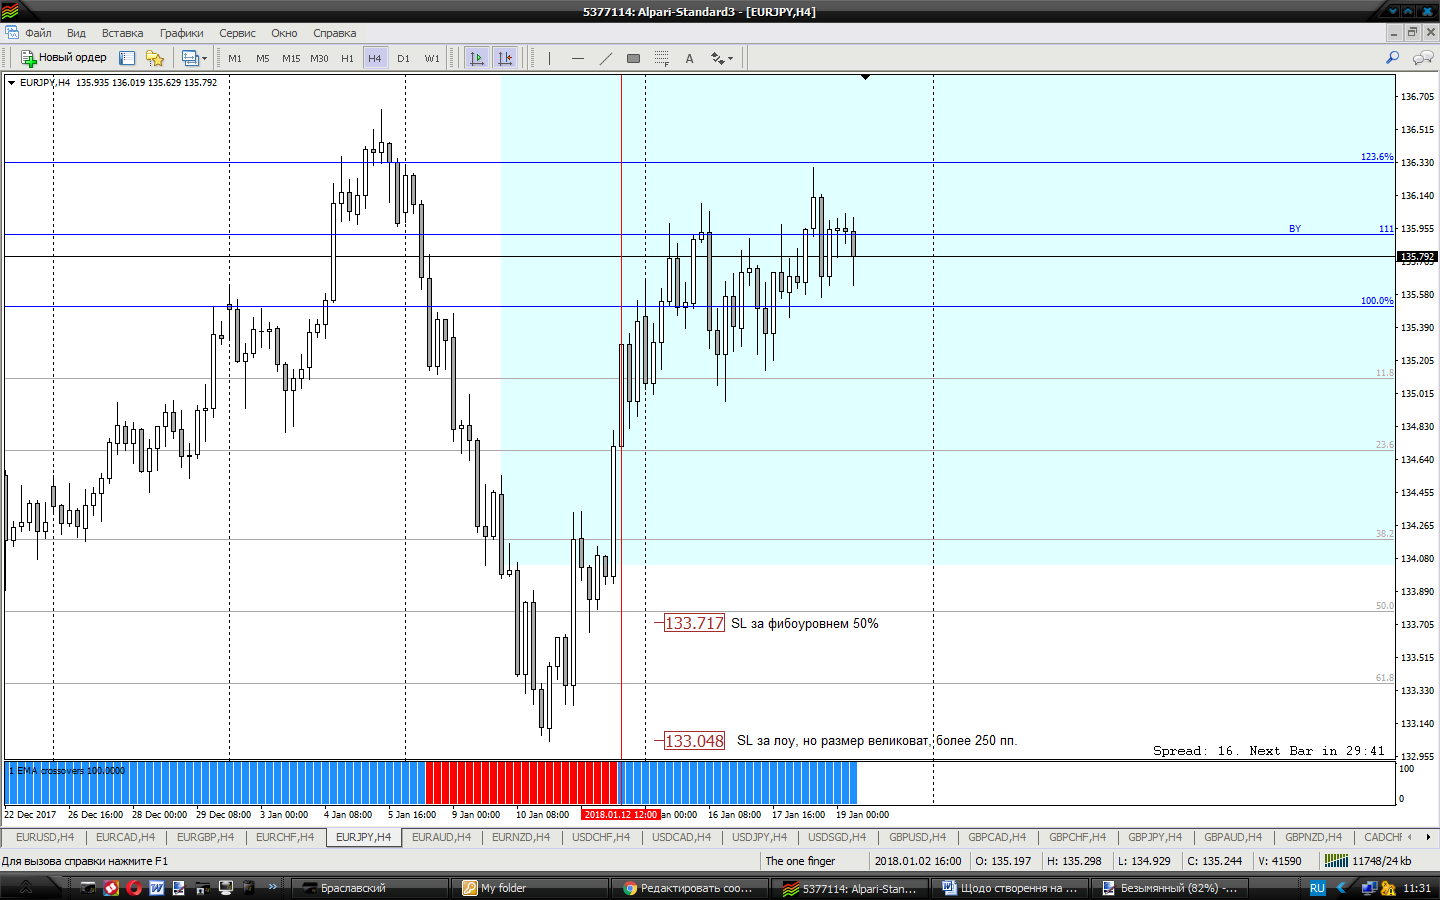Click the red 2018.01.12 12:00 date label
This screenshot has width=1440, height=900.
pos(621,814)
